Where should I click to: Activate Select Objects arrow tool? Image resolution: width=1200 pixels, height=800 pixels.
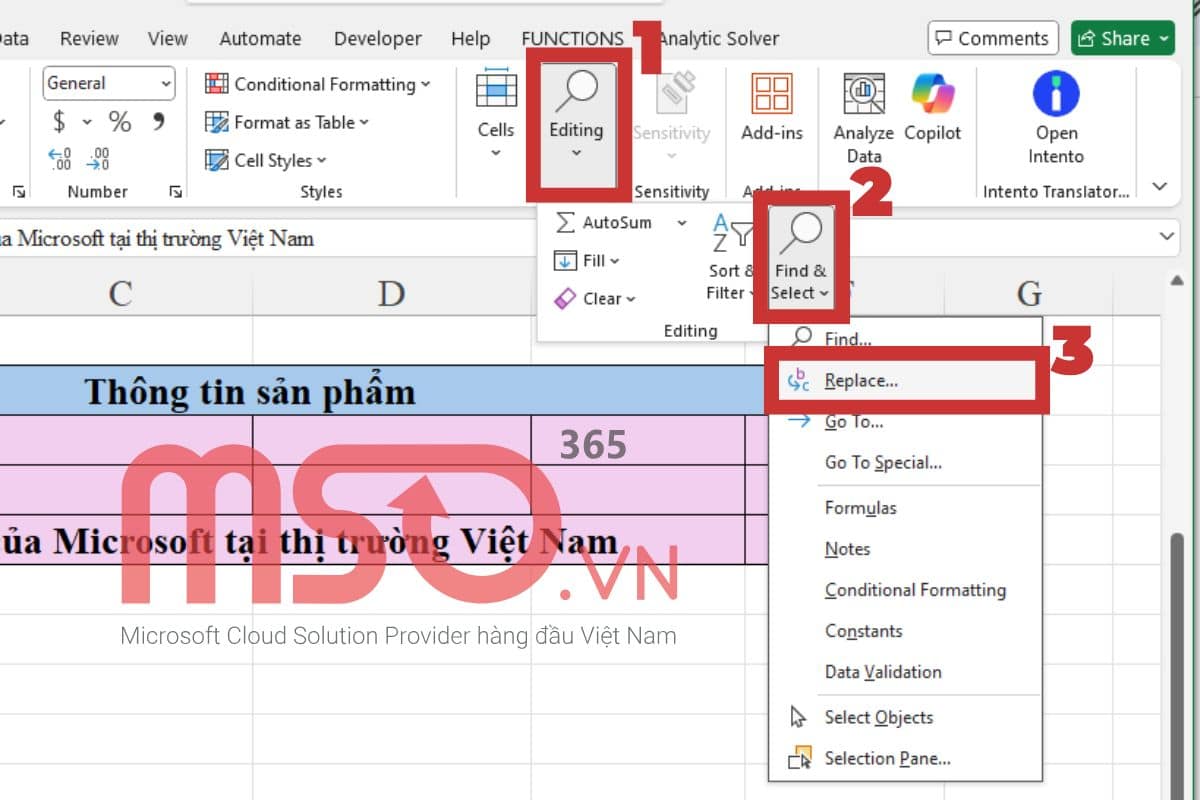(907, 717)
